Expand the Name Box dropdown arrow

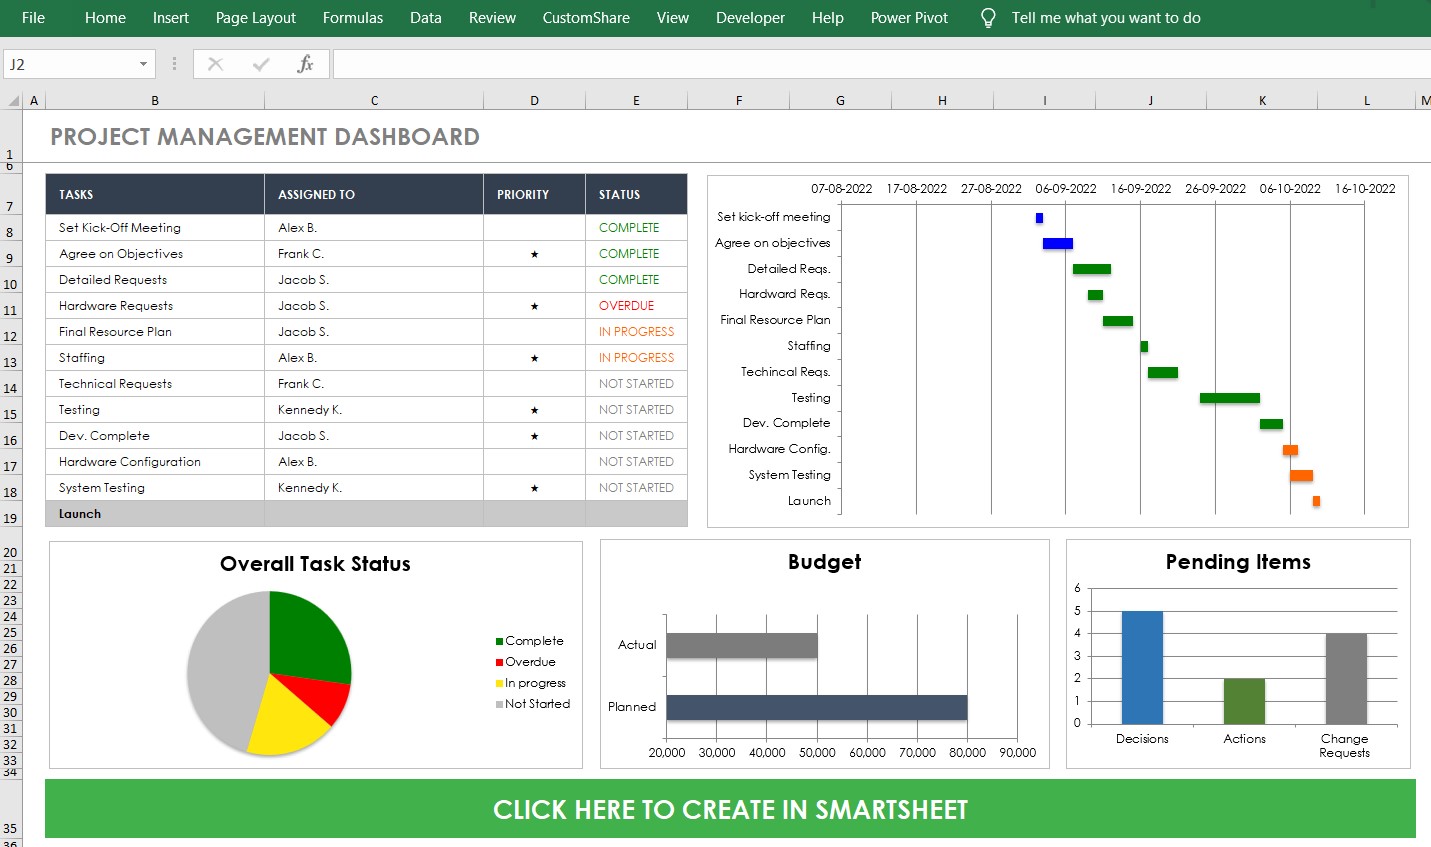coord(143,64)
